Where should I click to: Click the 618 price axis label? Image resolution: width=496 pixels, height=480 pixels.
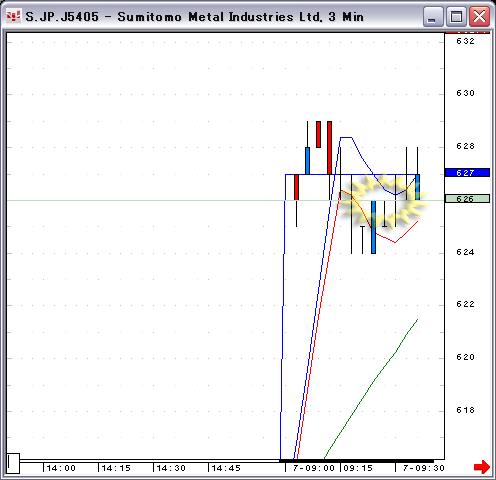tap(465, 410)
